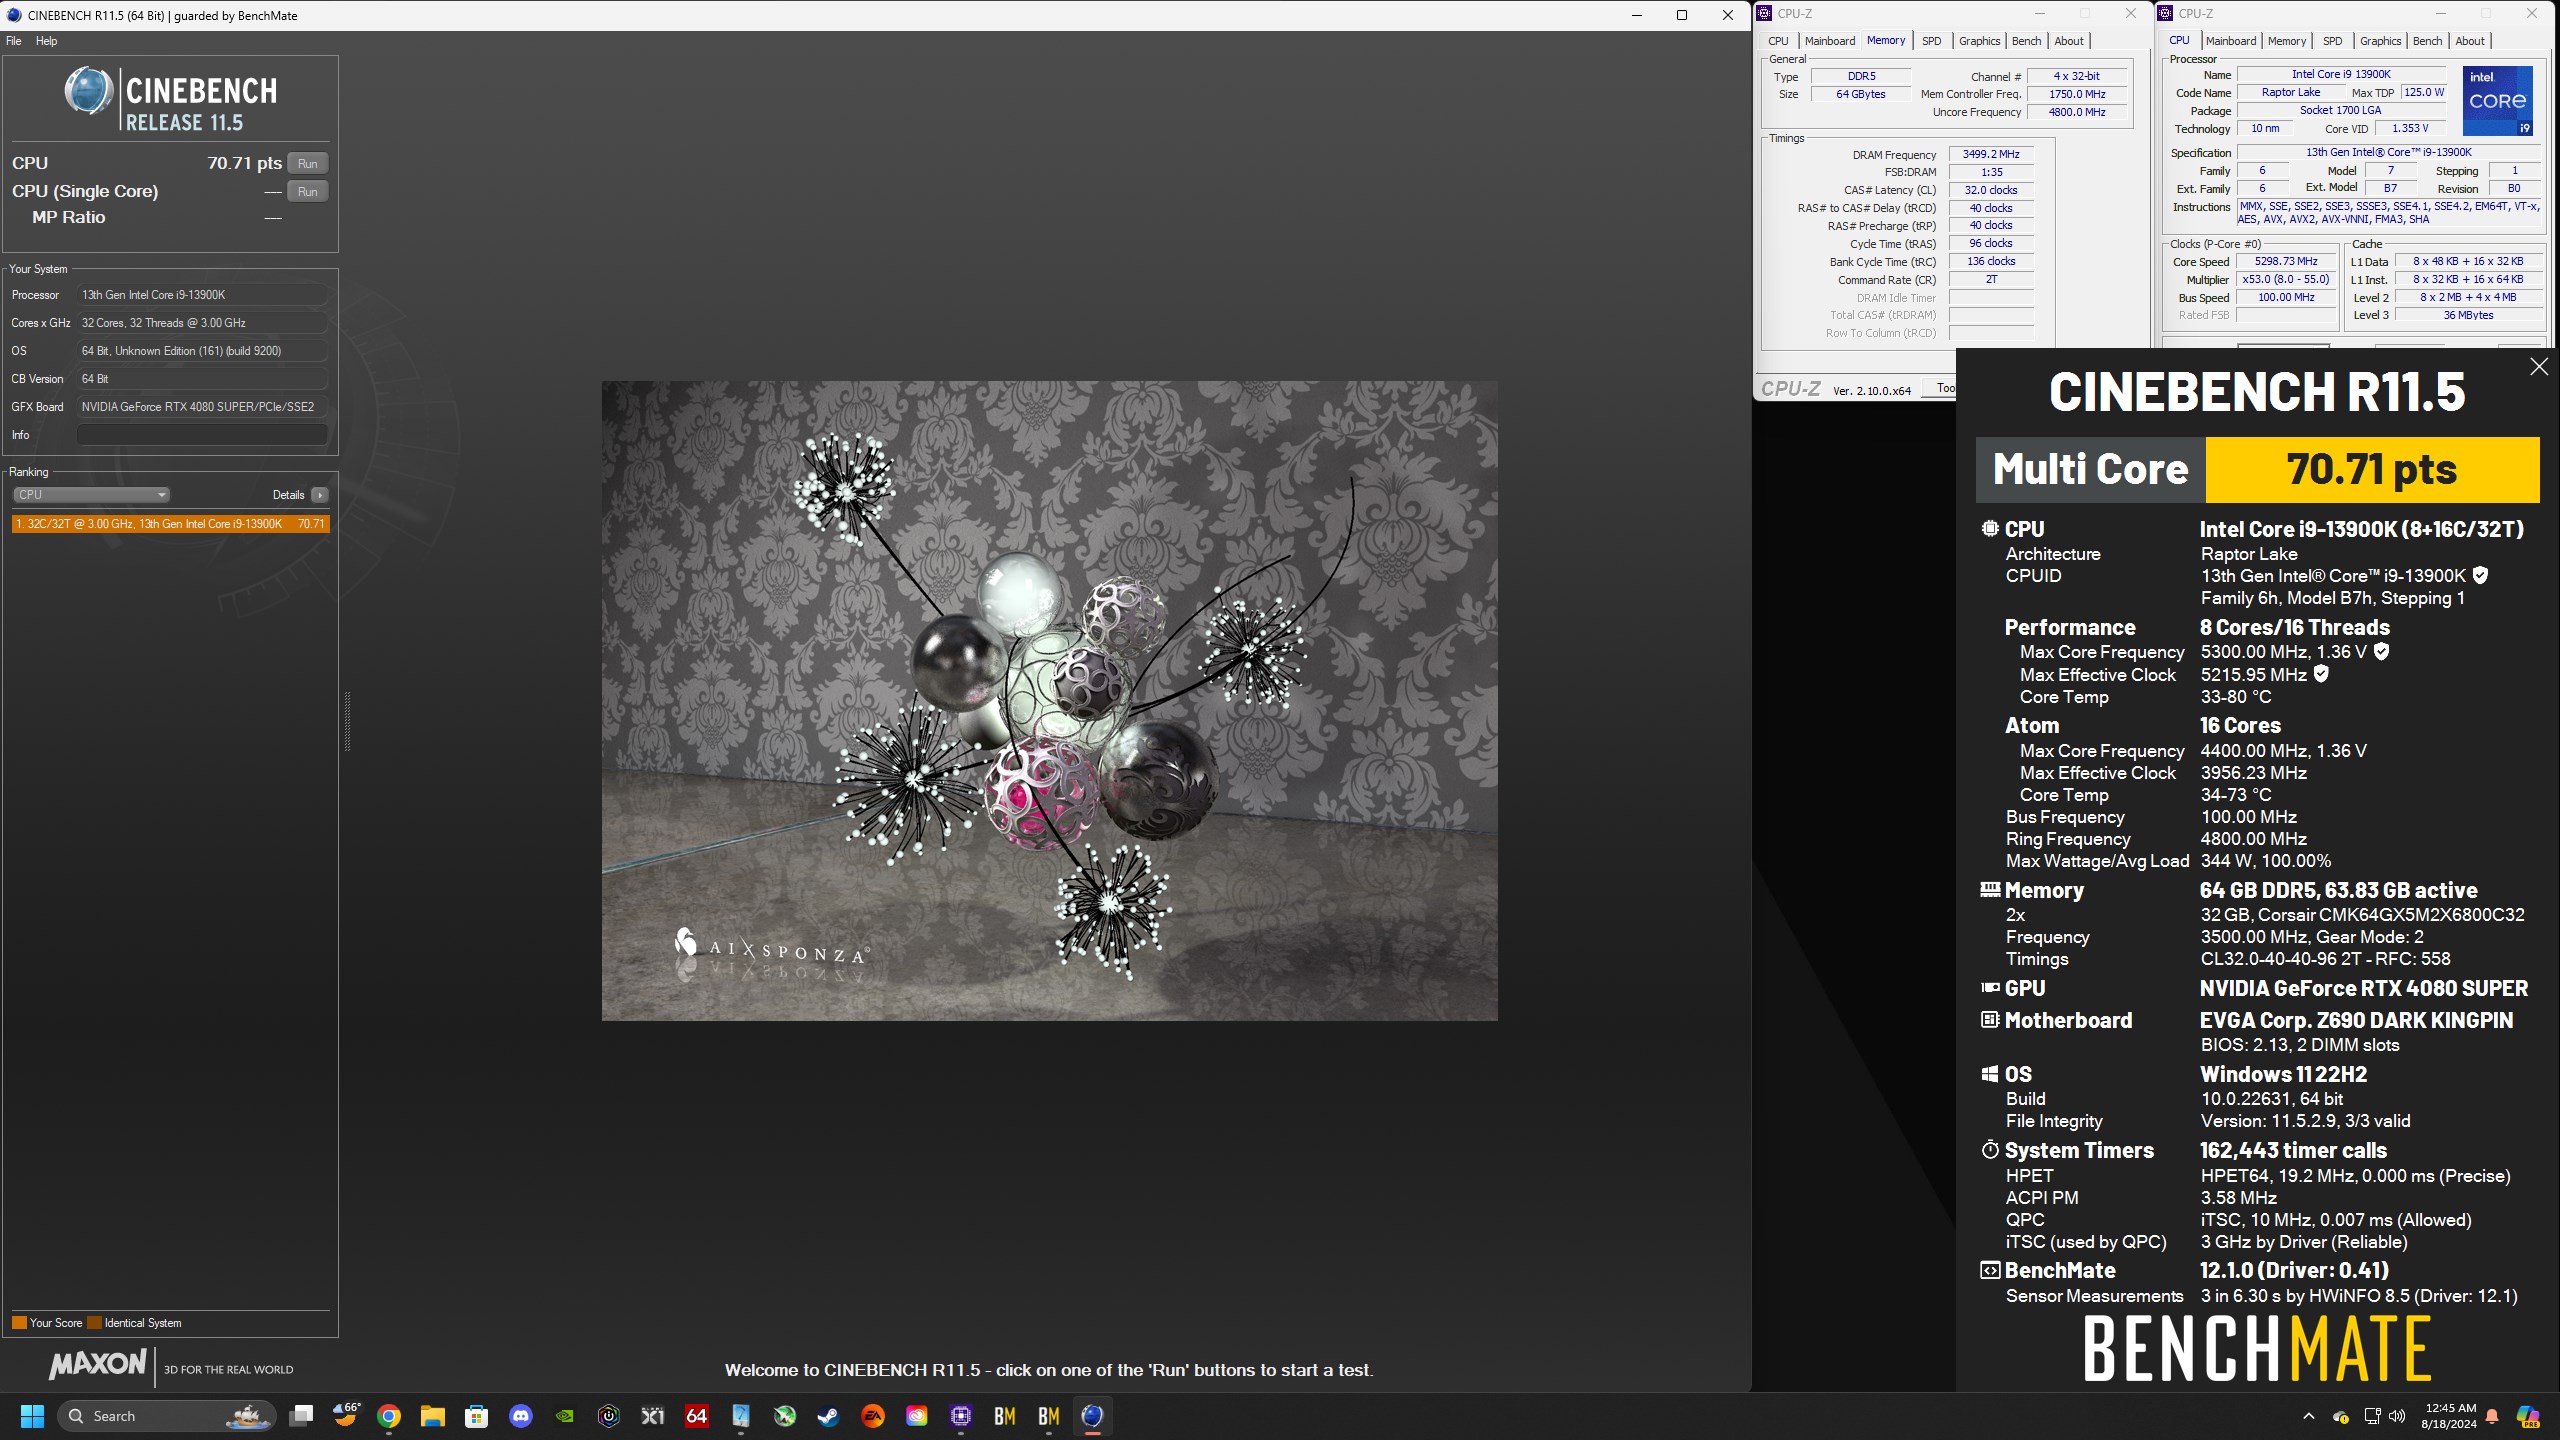Click the Info text field in Your System
This screenshot has width=2560, height=1440.
202,435
